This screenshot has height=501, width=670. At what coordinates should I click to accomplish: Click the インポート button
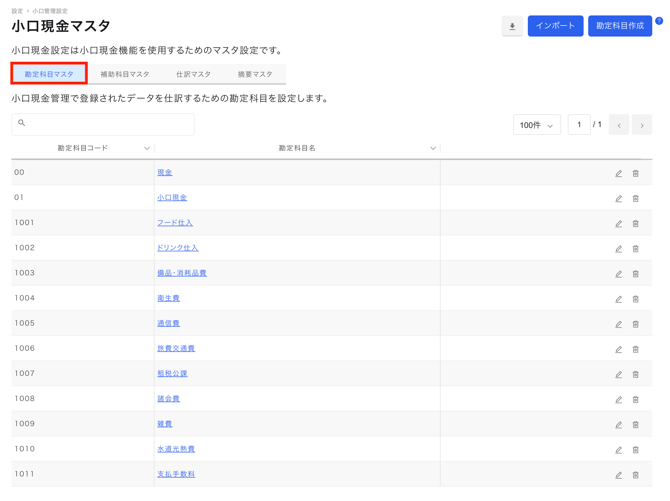pyautogui.click(x=555, y=26)
